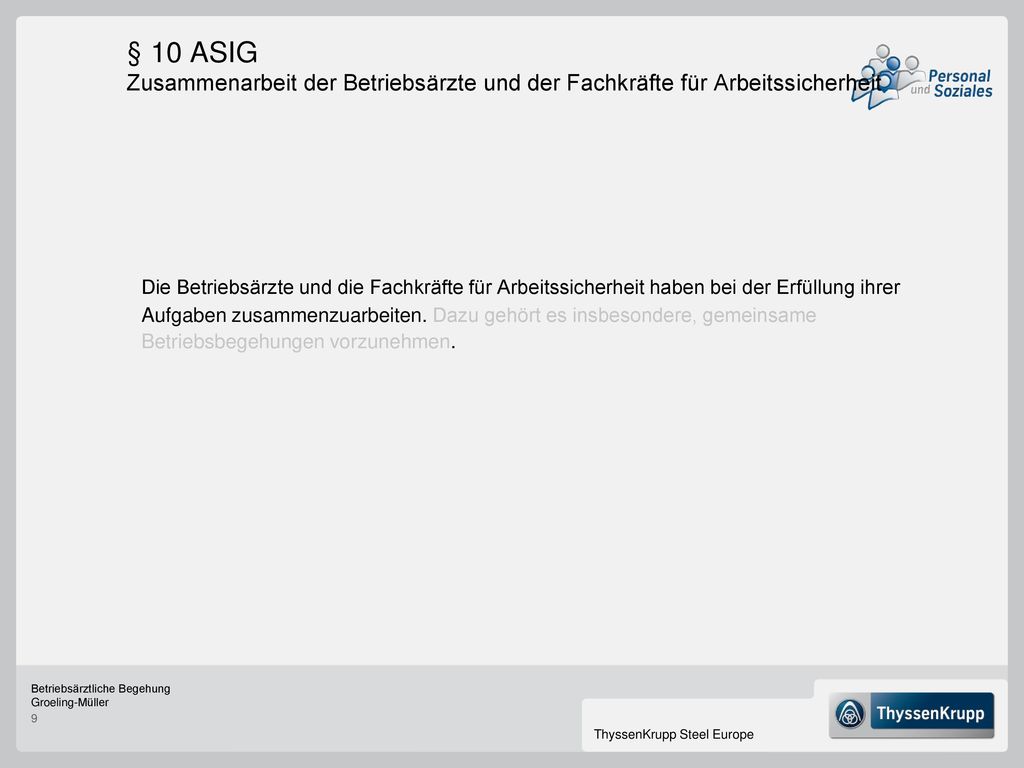Click the ThyssenKrupp logo badge
Viewport: 1024px width, 768px height.
(x=912, y=715)
